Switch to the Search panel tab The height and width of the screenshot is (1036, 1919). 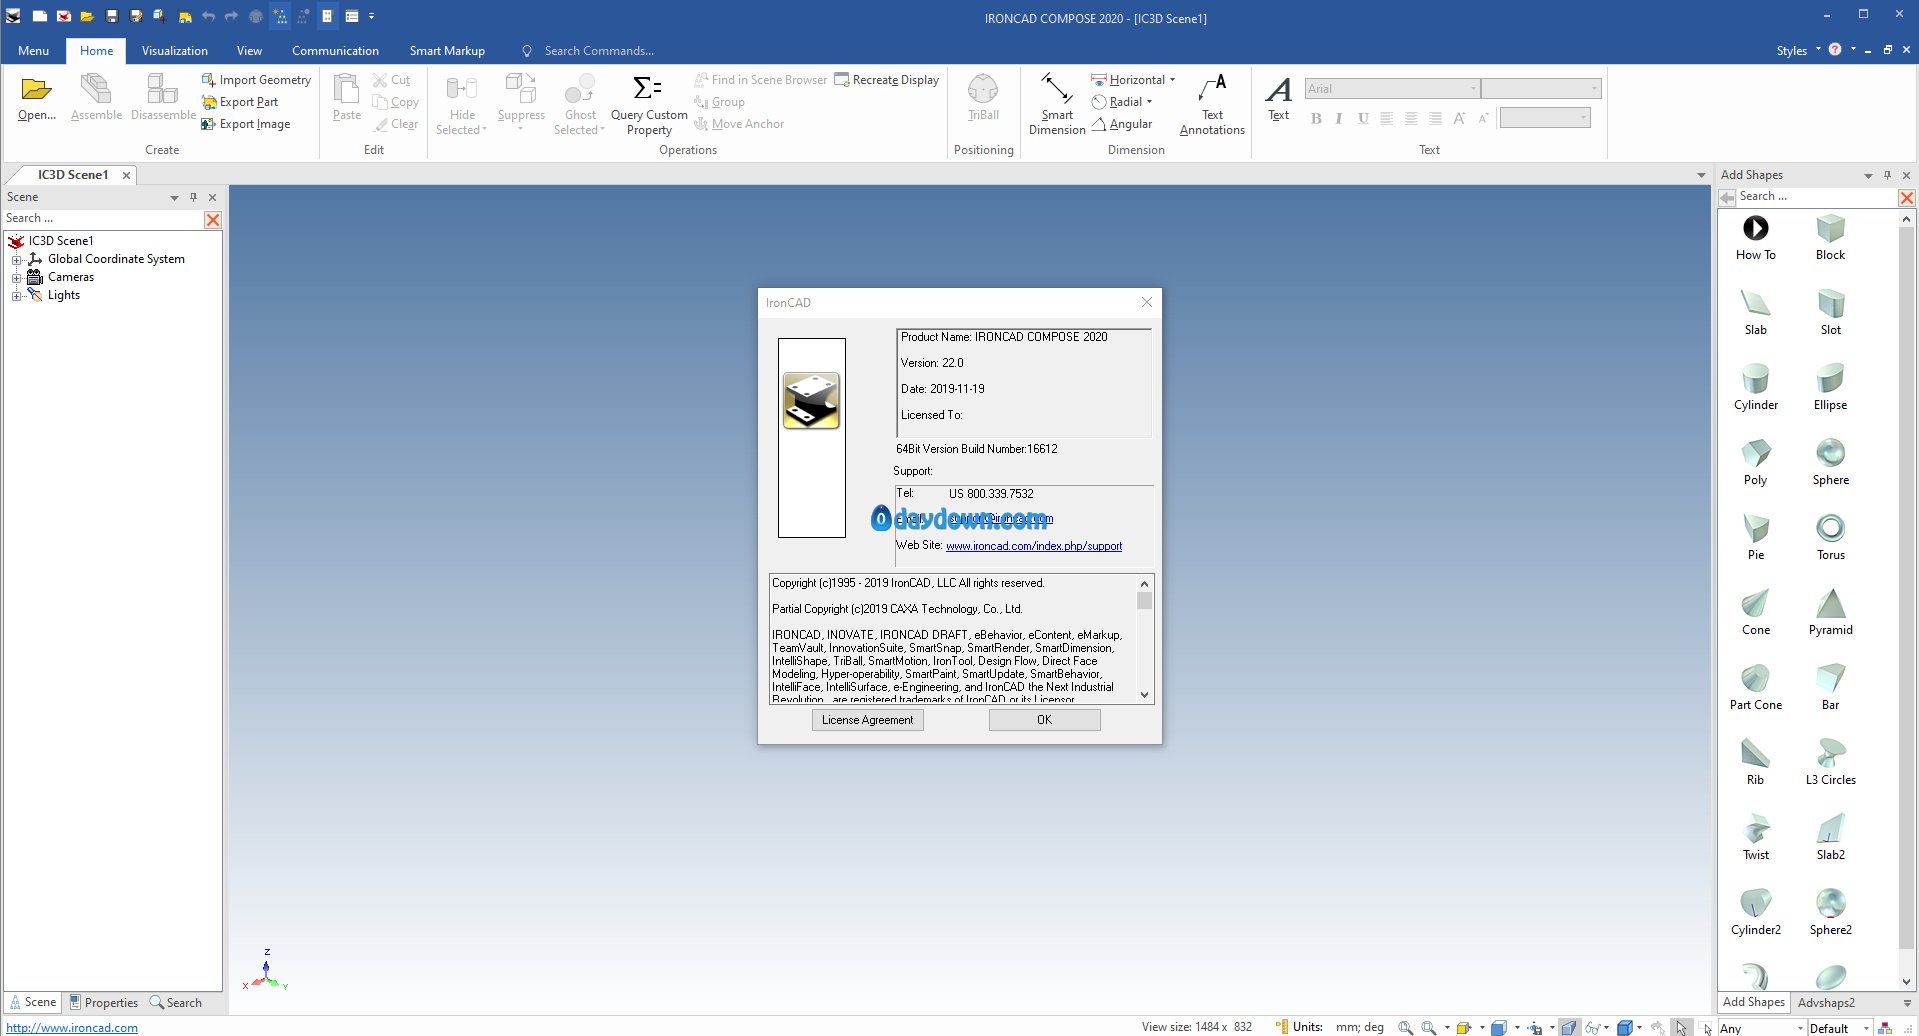(x=176, y=1003)
